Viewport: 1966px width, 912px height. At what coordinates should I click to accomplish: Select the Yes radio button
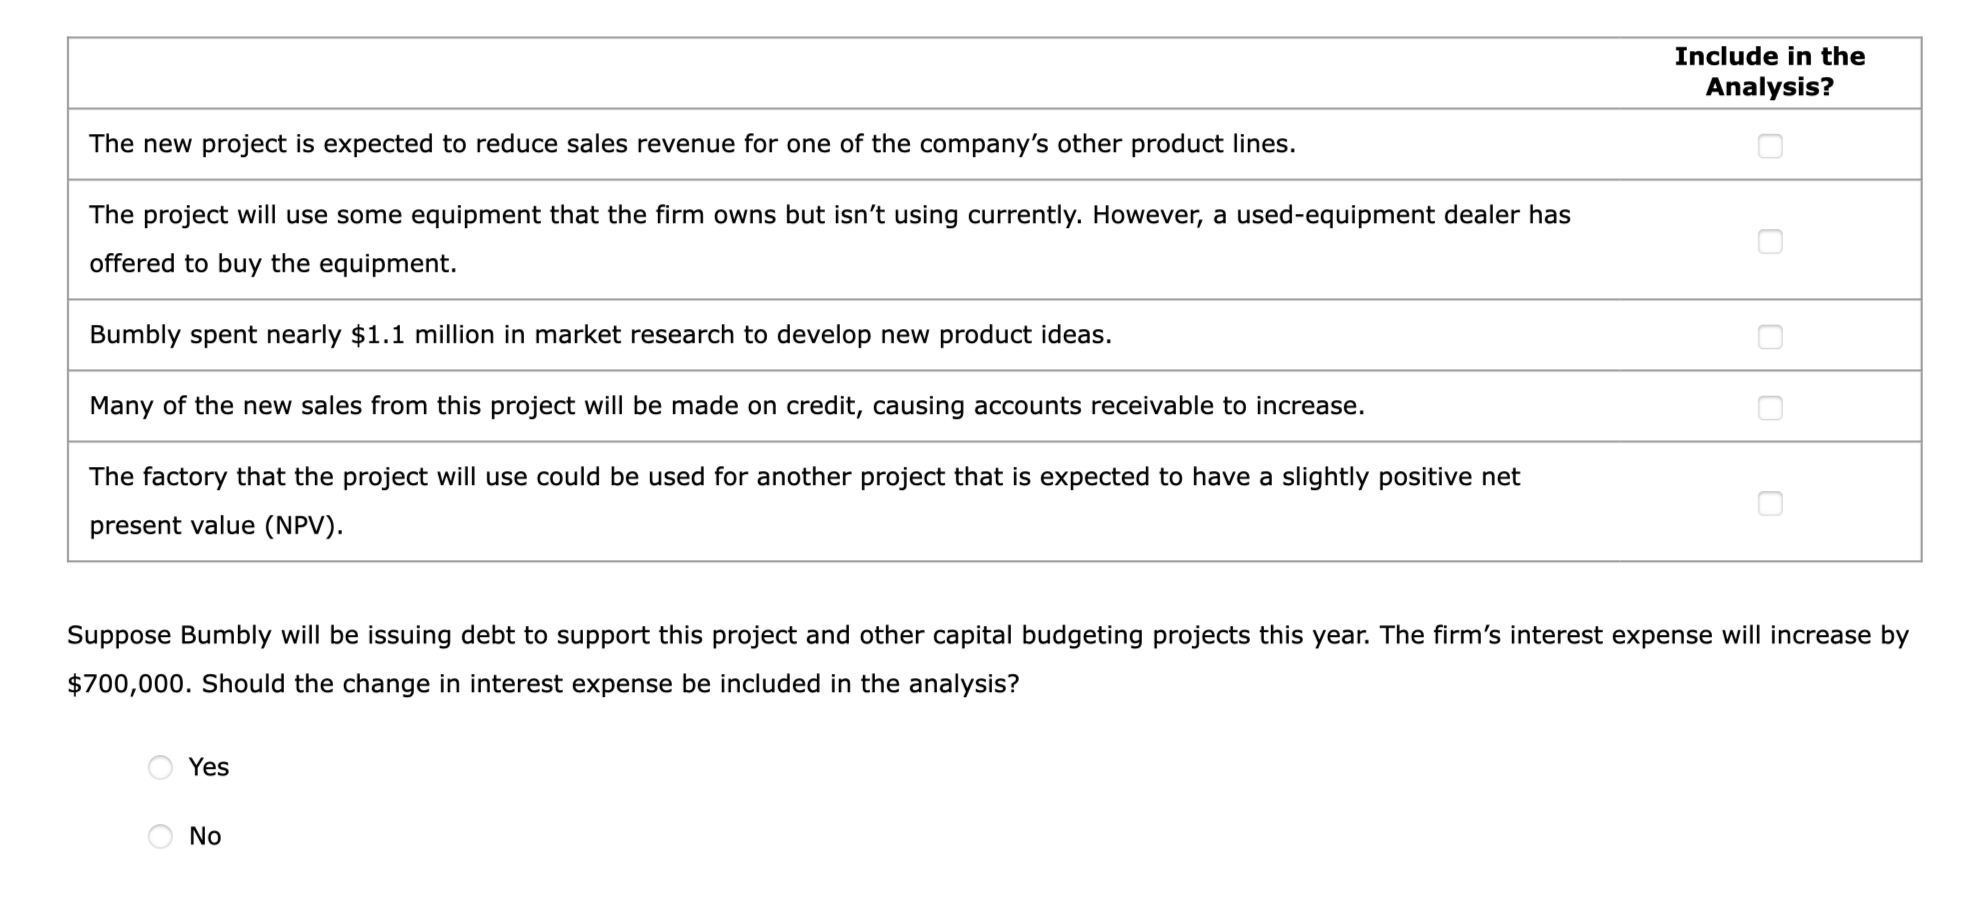coord(160,768)
